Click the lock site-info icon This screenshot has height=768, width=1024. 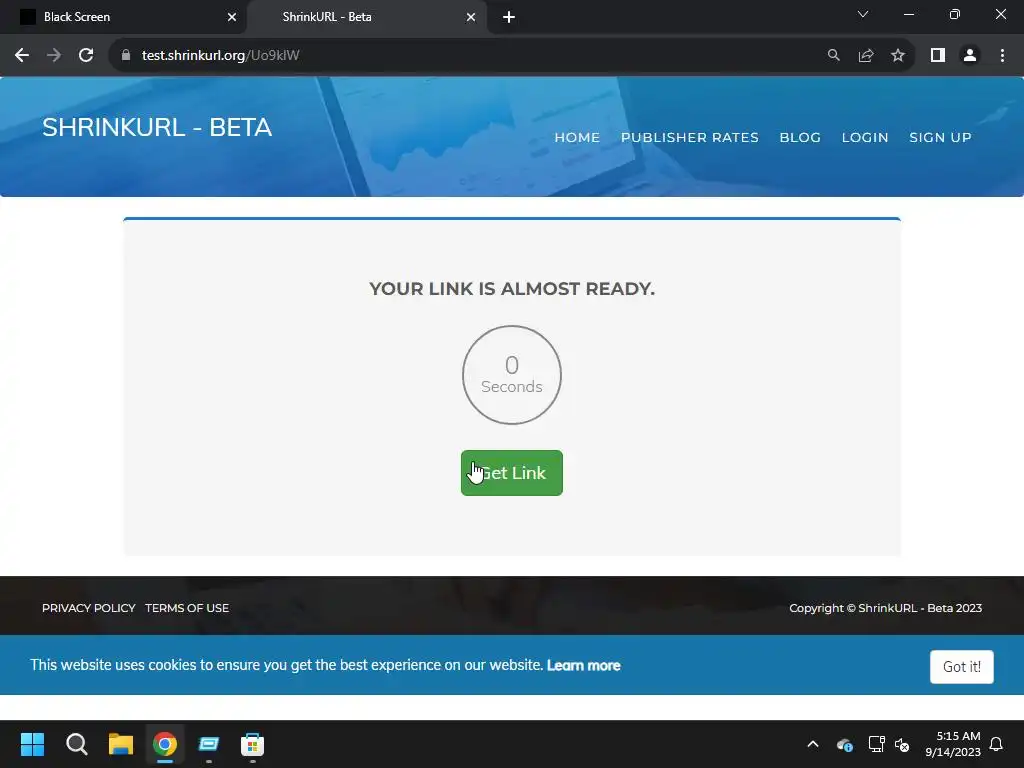point(126,56)
